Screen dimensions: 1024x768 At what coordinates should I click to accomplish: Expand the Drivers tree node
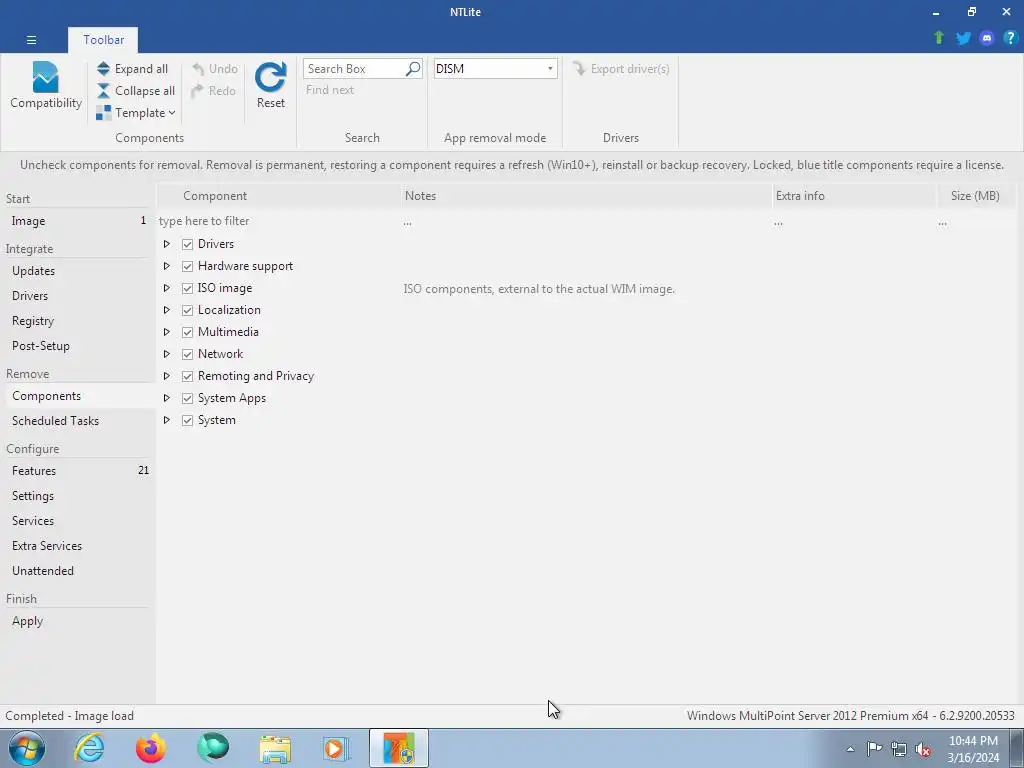click(x=167, y=244)
